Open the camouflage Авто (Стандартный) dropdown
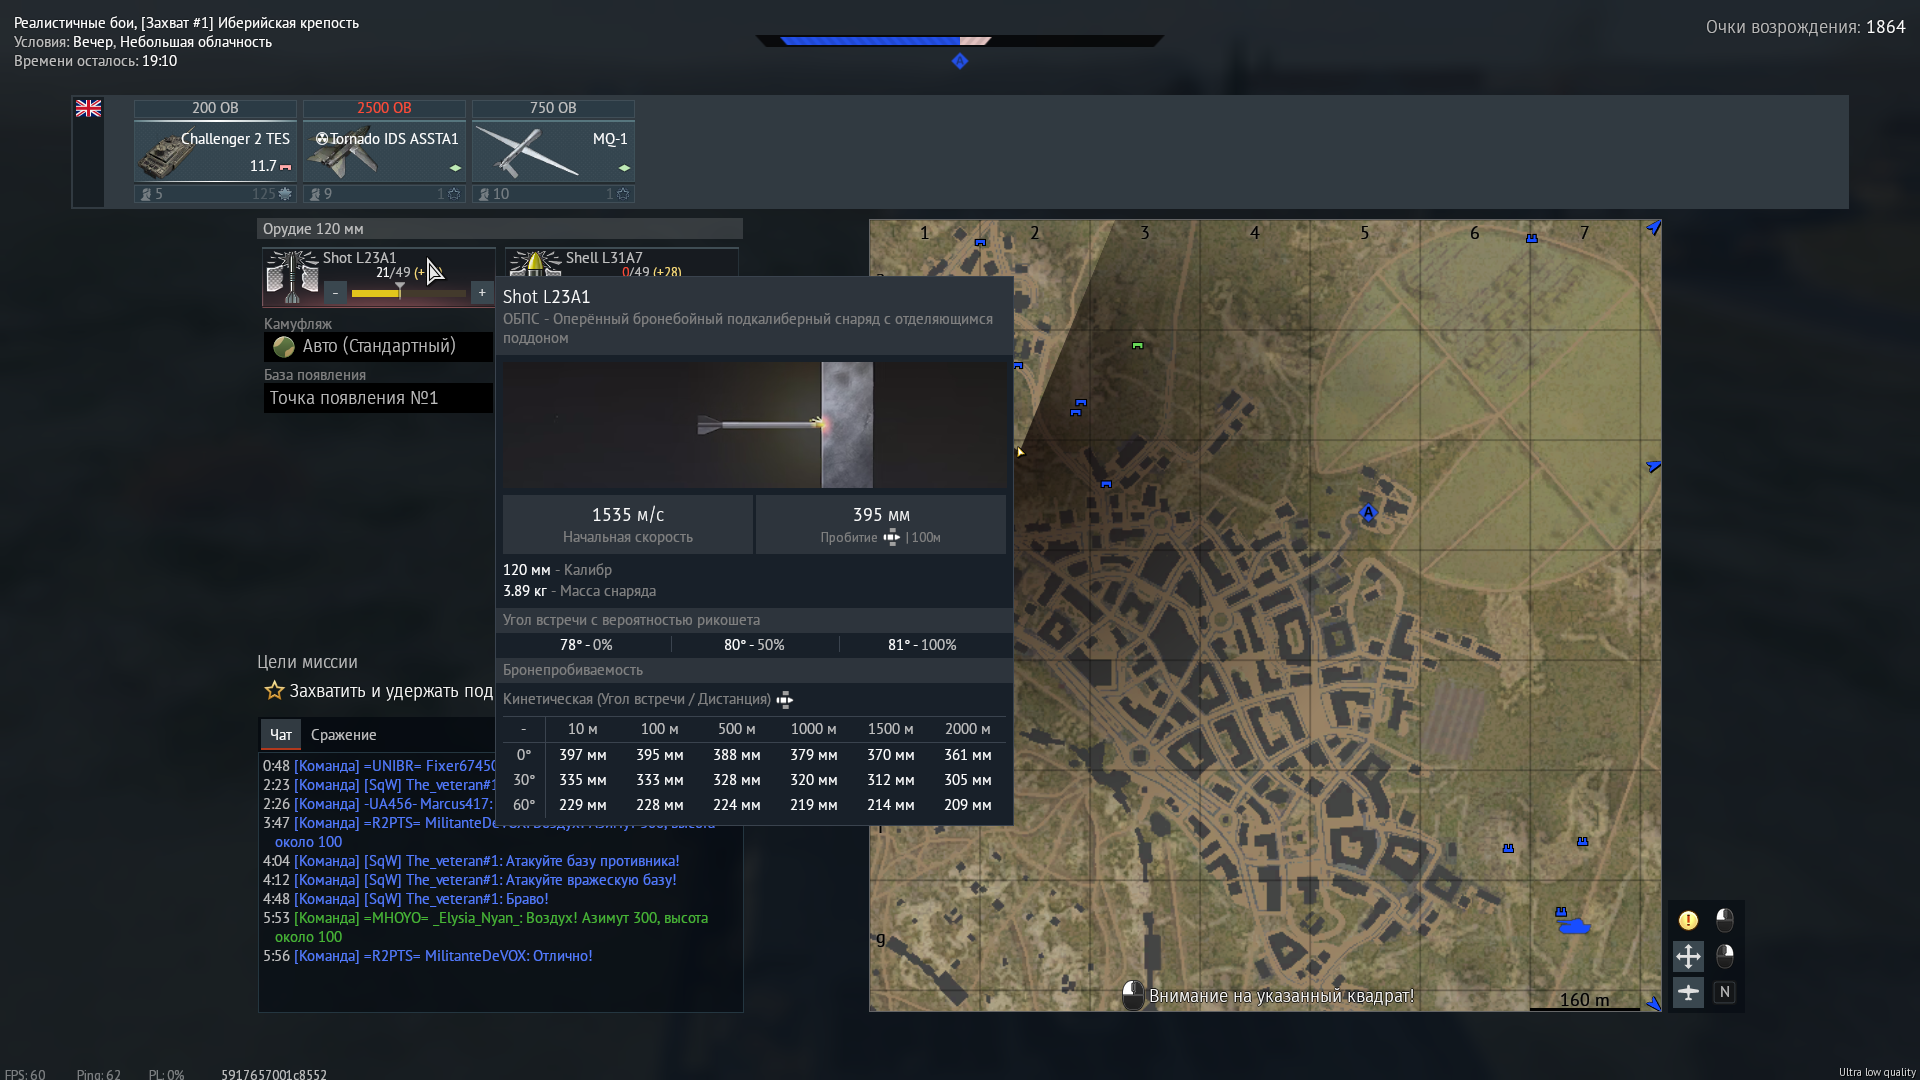Image resolution: width=1920 pixels, height=1080 pixels. [378, 346]
